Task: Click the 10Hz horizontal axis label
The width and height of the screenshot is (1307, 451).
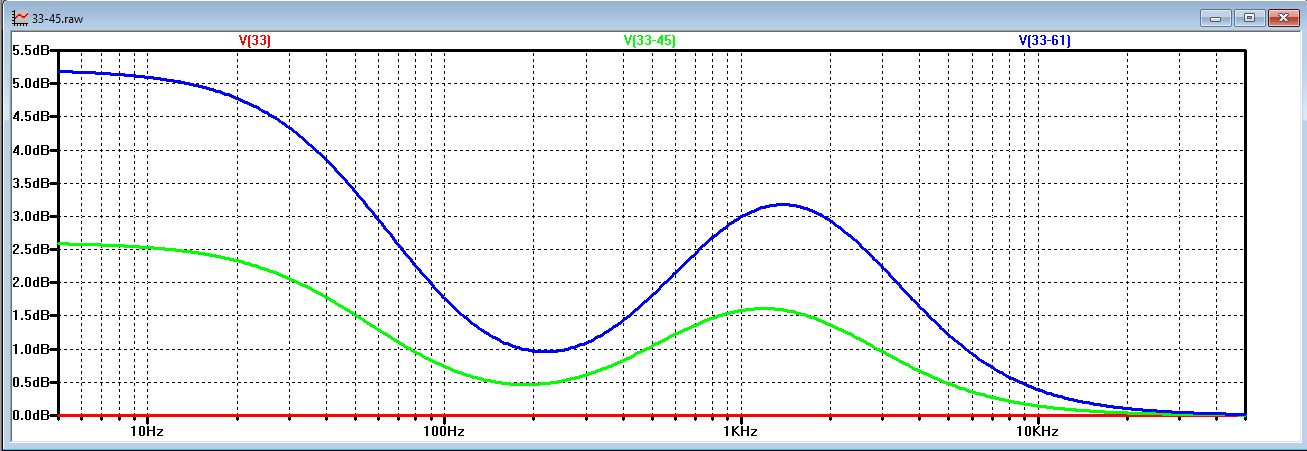Action: pyautogui.click(x=147, y=432)
